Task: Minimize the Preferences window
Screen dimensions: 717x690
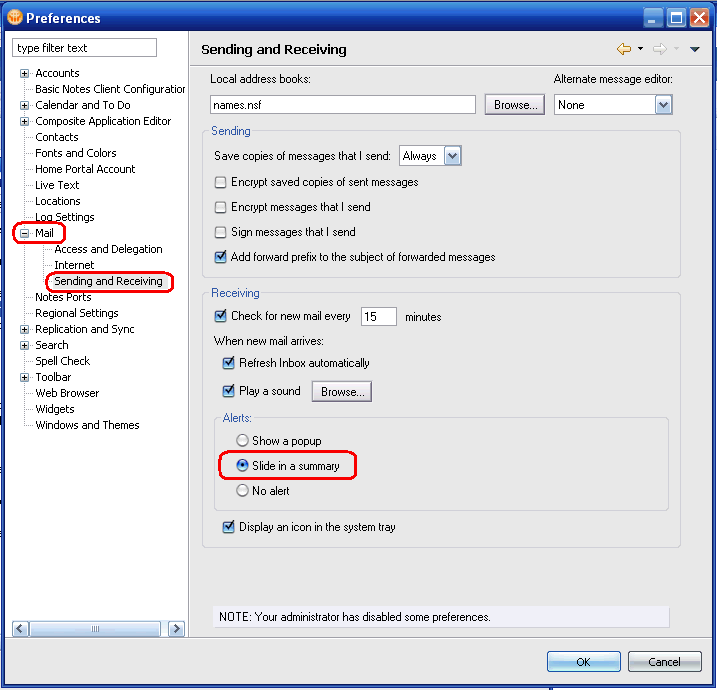Action: tap(653, 18)
